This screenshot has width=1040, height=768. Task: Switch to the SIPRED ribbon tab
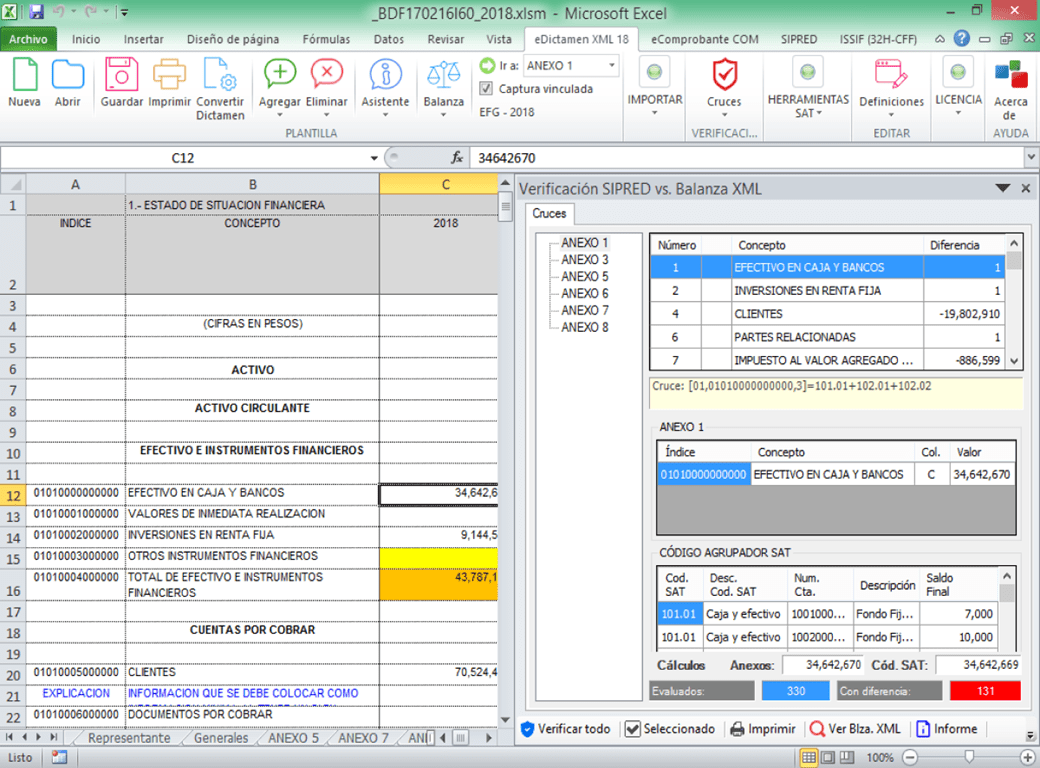coord(799,39)
